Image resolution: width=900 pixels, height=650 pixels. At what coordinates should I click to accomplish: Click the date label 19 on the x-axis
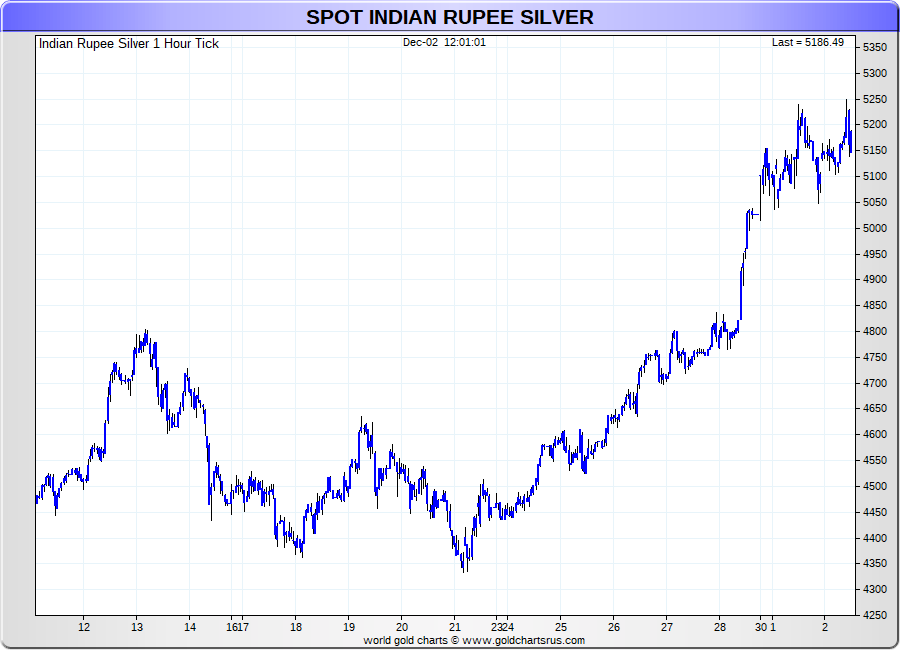(349, 627)
